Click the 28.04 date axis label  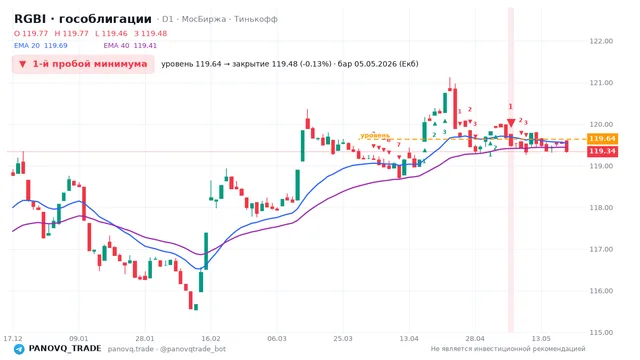click(x=475, y=339)
